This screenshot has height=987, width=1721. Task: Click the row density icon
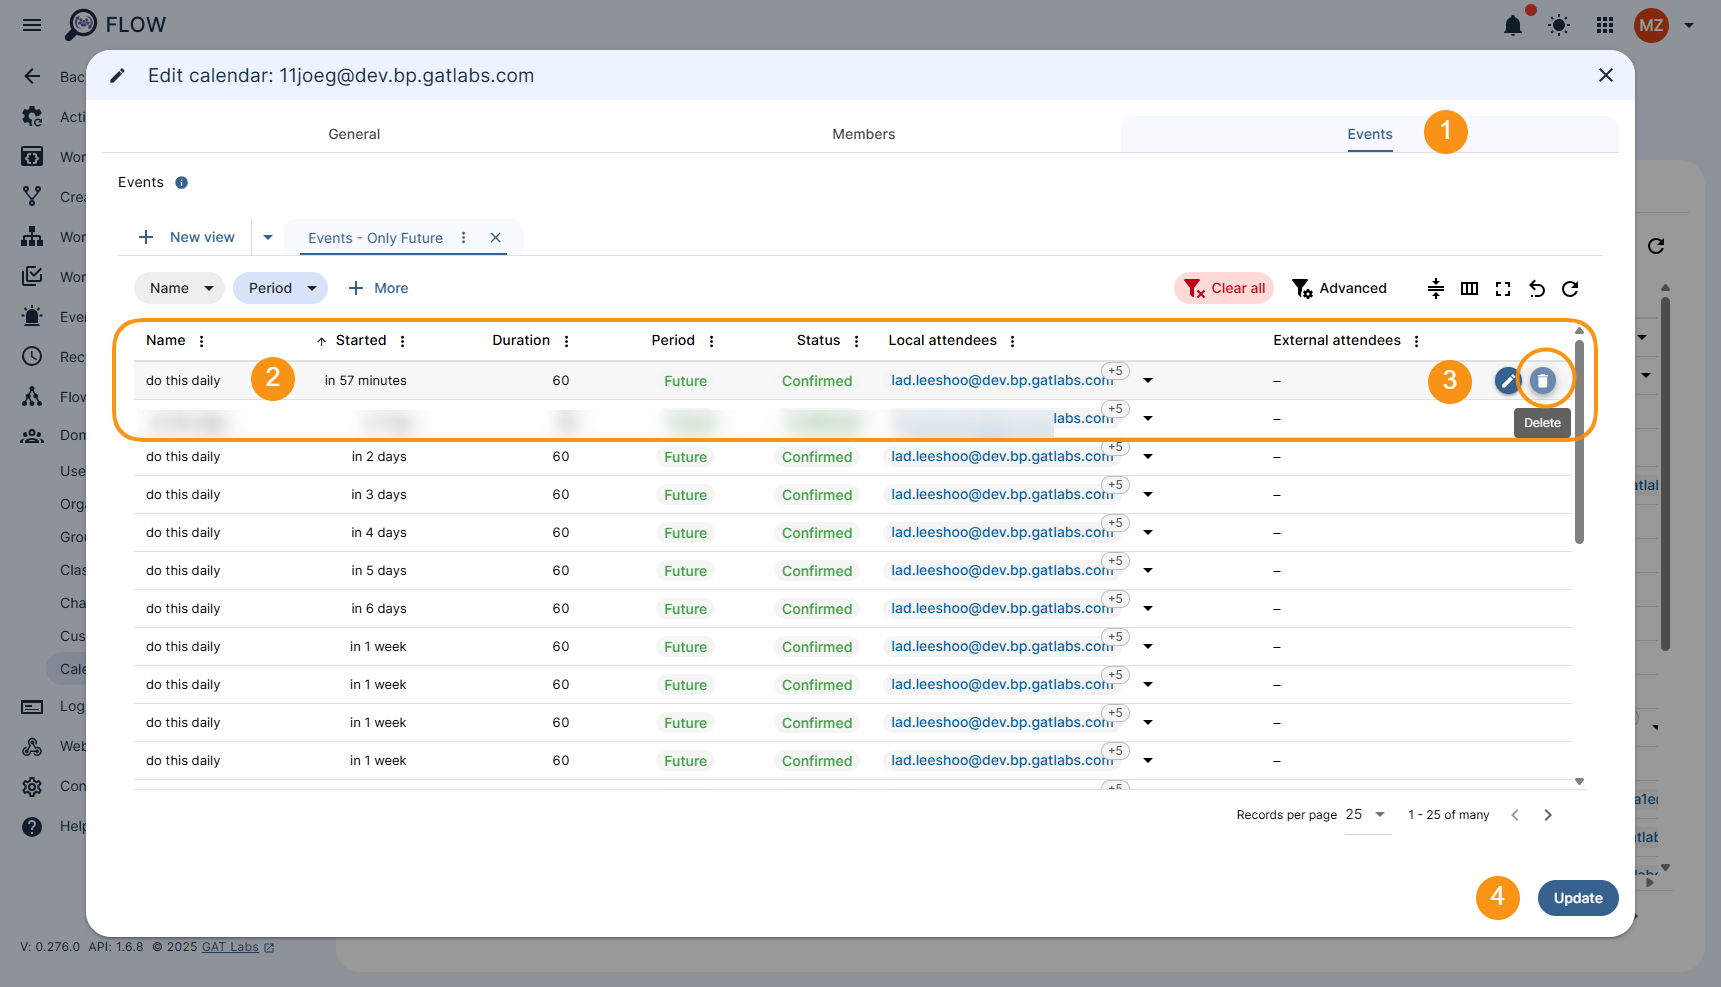[x=1436, y=289]
